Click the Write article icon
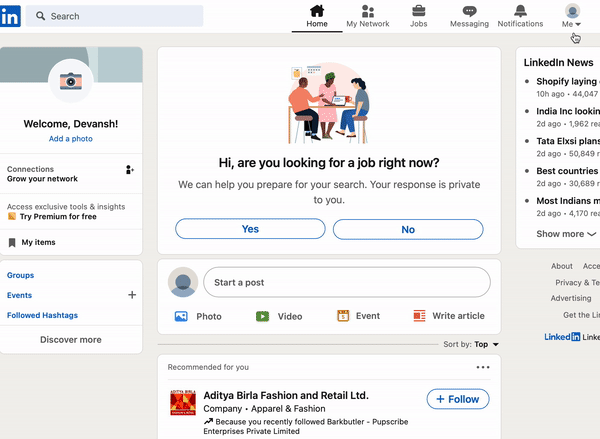Viewport: 600px width, 439px height. [419, 316]
